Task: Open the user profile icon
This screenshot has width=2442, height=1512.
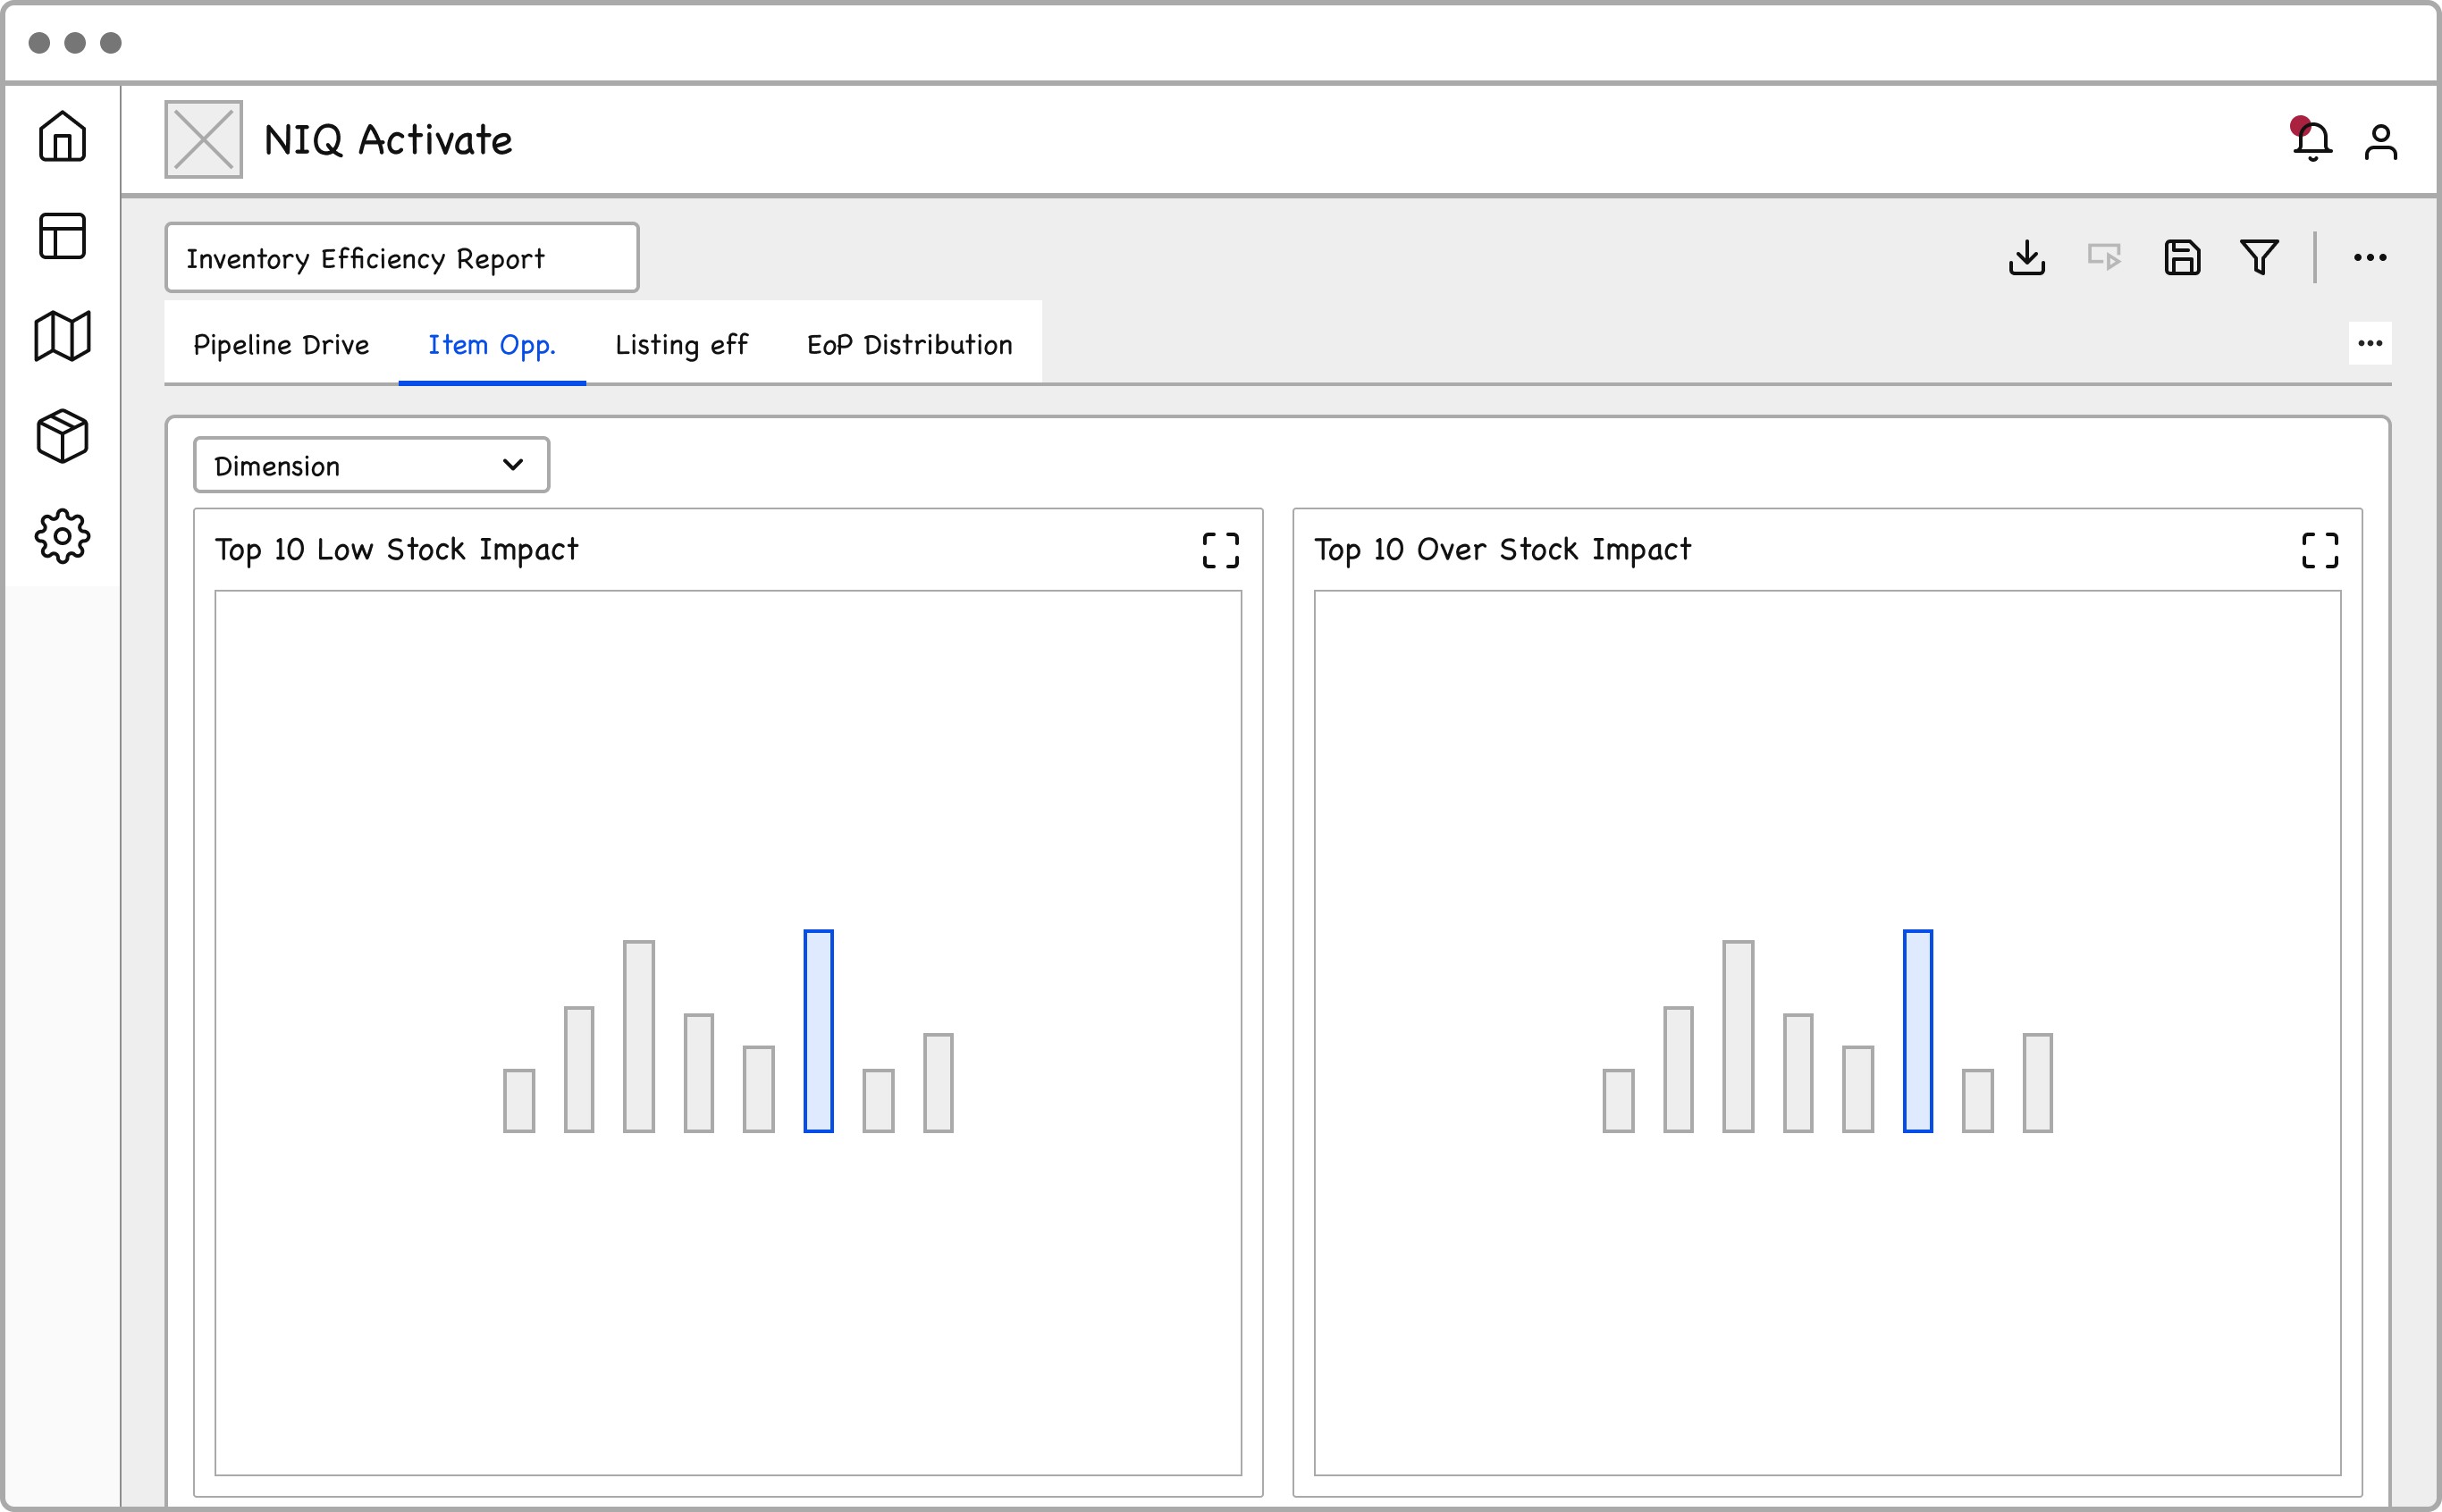Action: 2381,142
